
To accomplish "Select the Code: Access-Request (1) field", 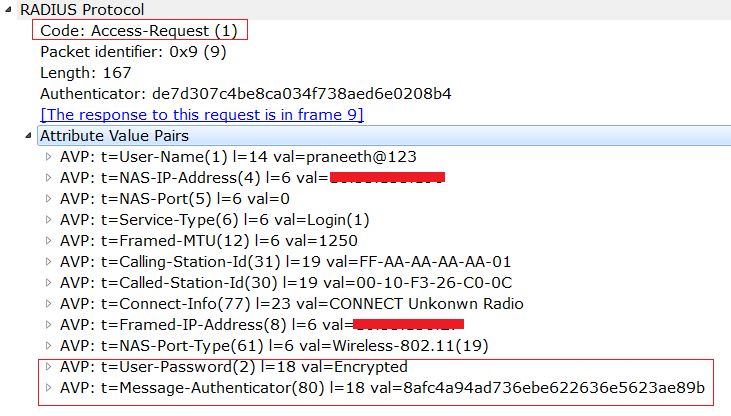I will pos(138,30).
